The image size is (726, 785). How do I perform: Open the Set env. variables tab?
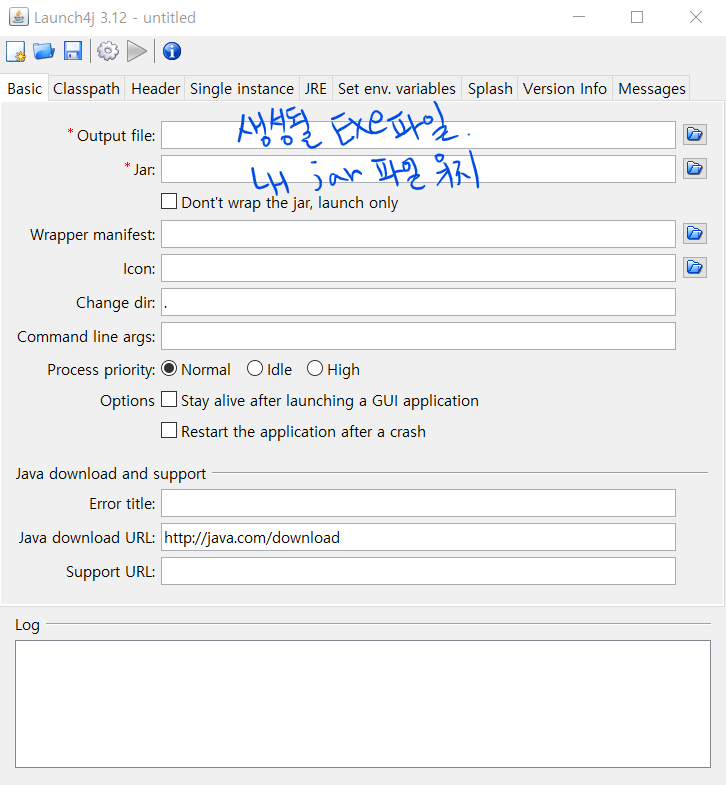[397, 89]
